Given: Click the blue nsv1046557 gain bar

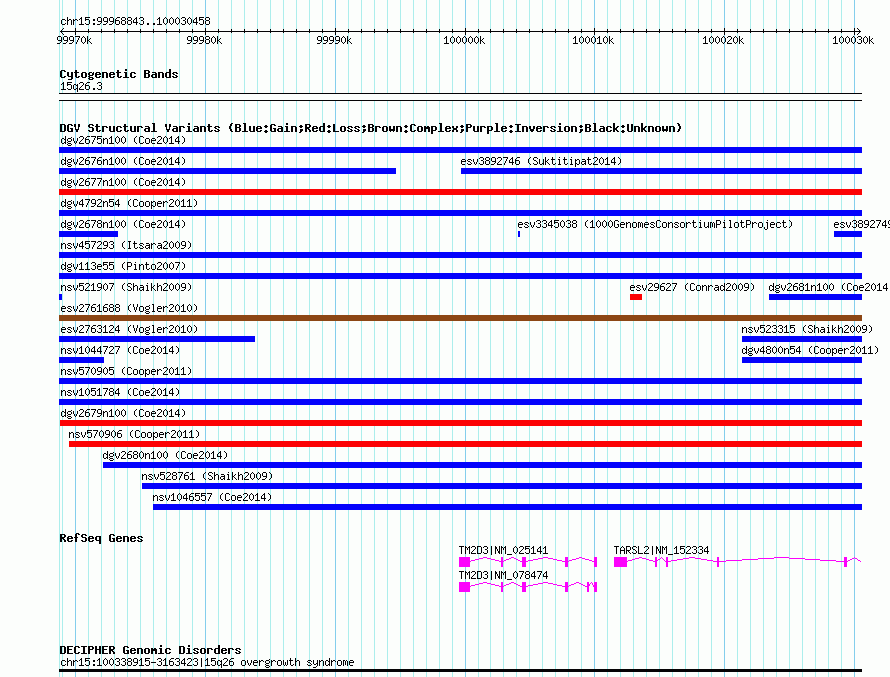Looking at the screenshot, I should coord(507,507).
